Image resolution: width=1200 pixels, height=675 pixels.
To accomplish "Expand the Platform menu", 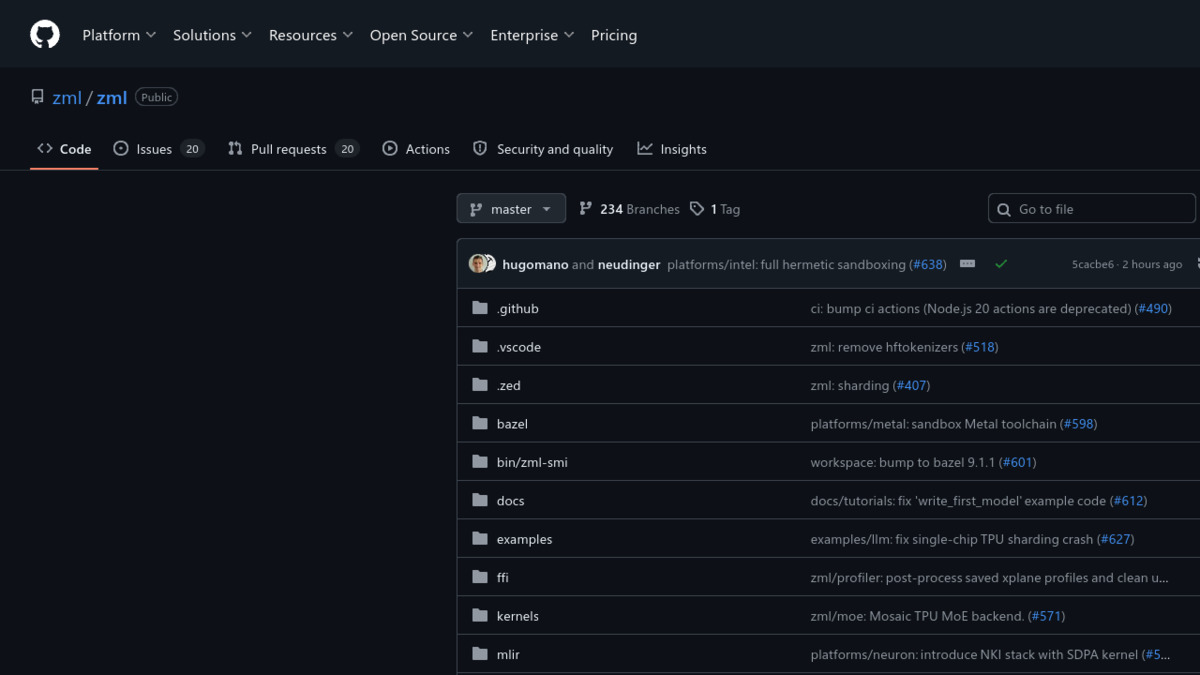I will [119, 35].
